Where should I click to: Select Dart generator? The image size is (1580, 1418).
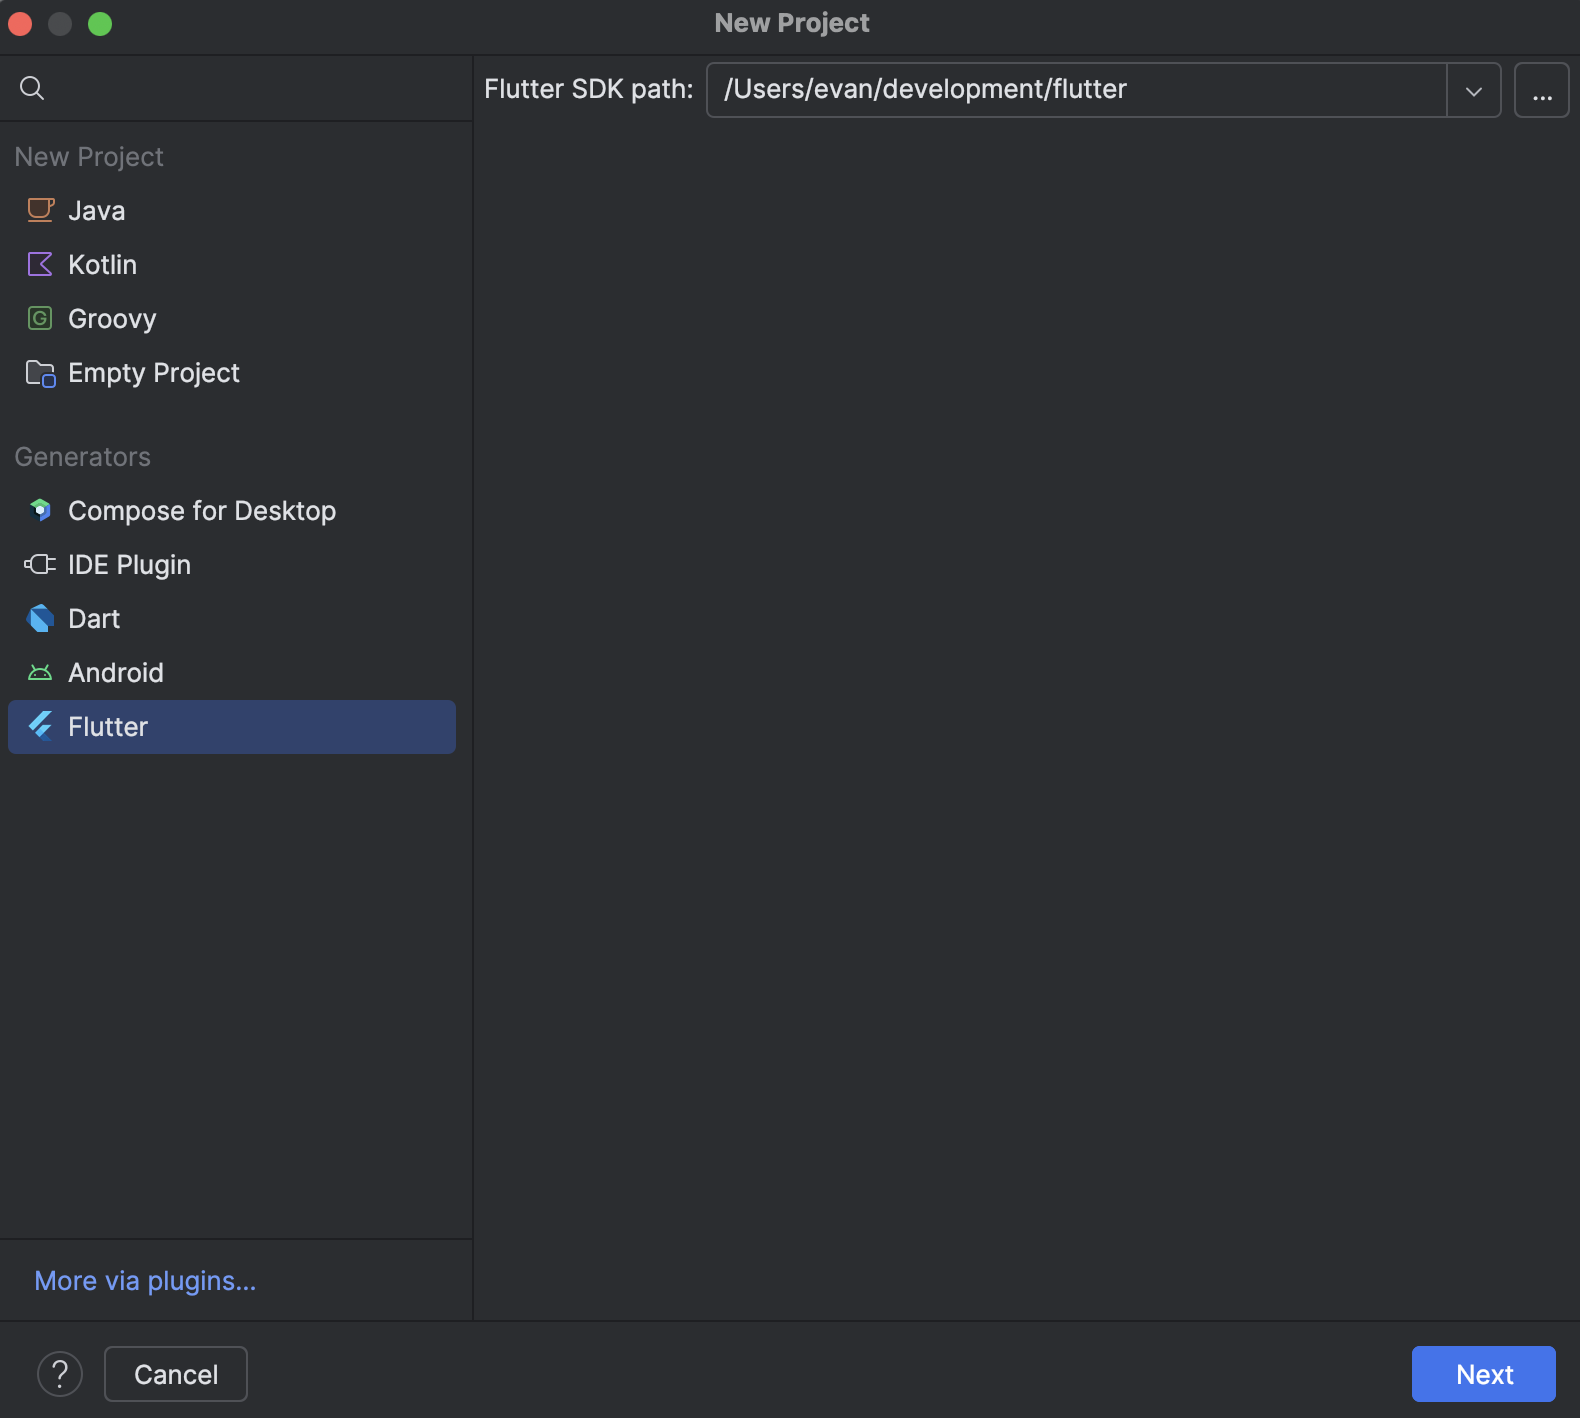pos(232,618)
